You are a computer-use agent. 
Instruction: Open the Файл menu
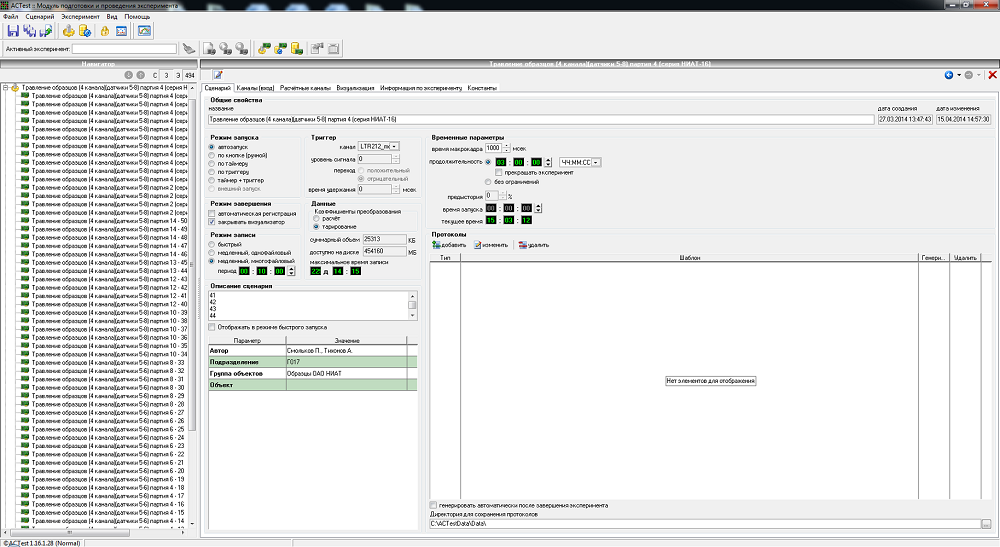point(11,17)
